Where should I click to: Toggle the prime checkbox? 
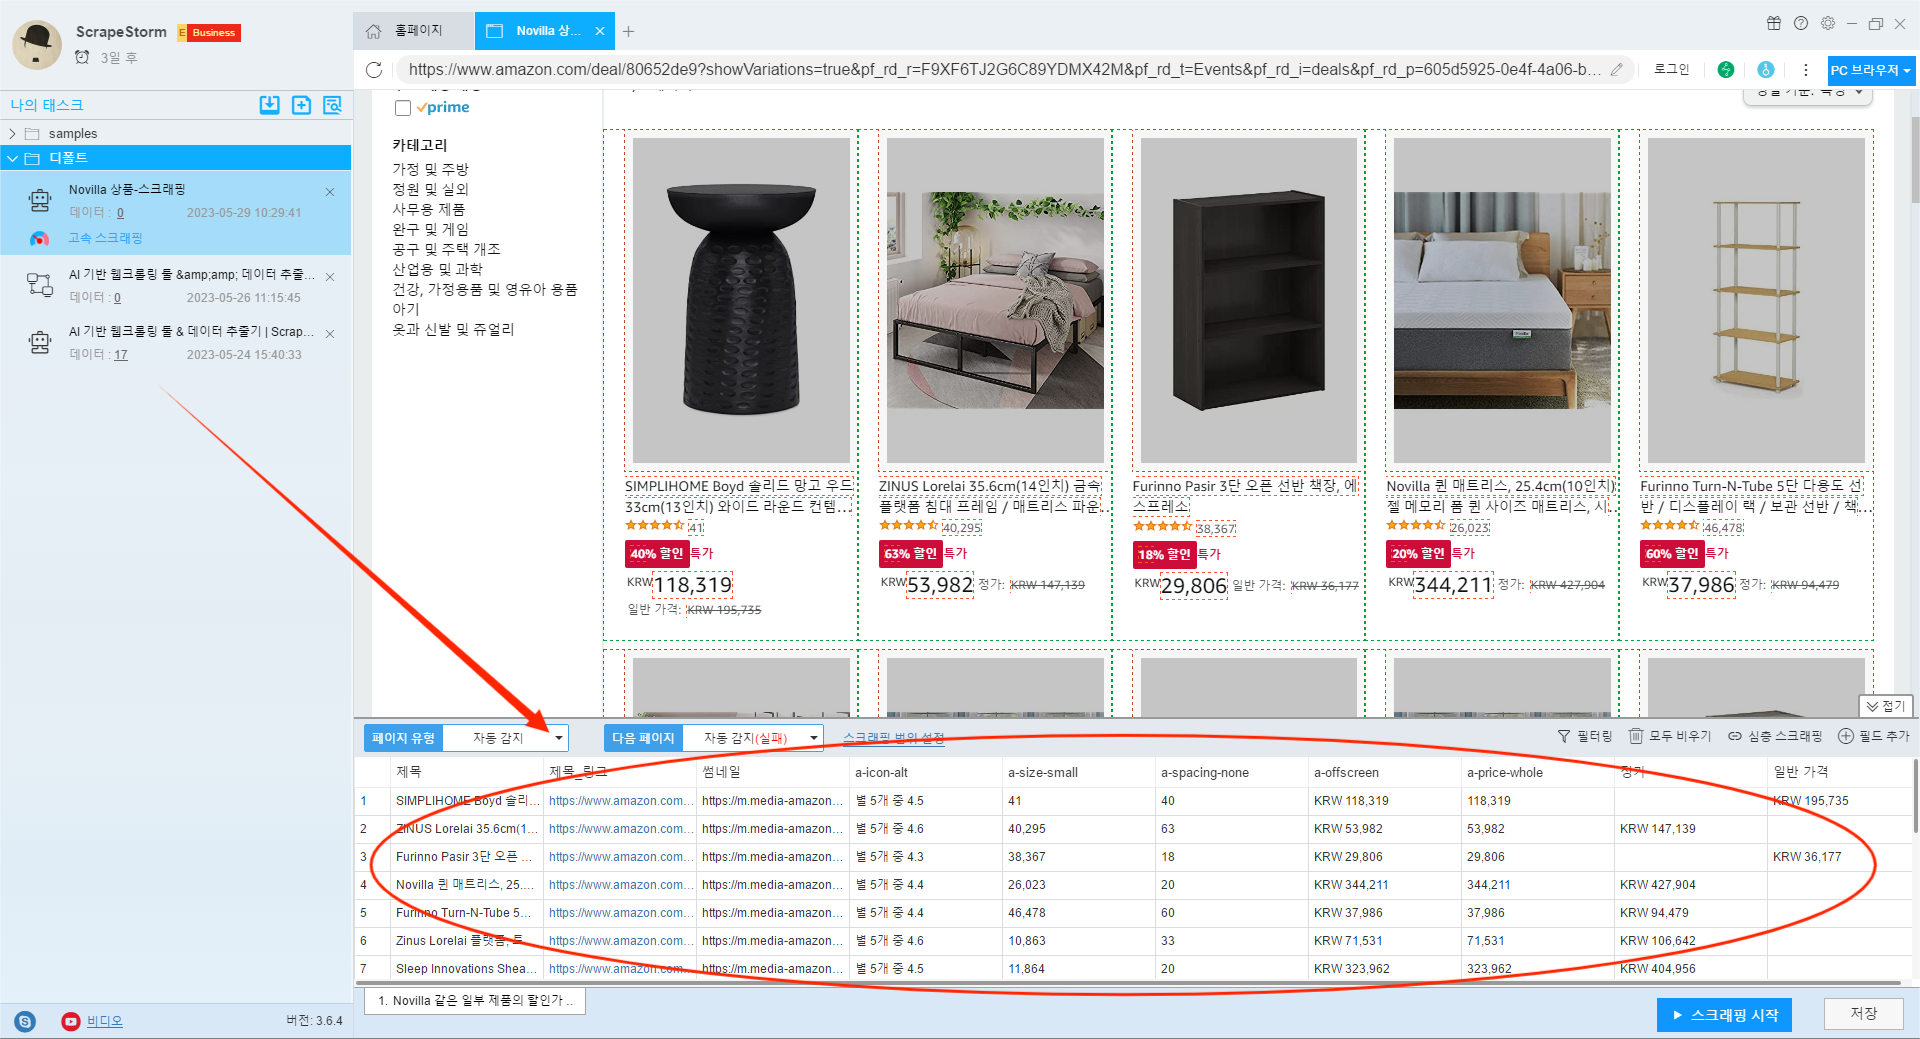tap(403, 108)
